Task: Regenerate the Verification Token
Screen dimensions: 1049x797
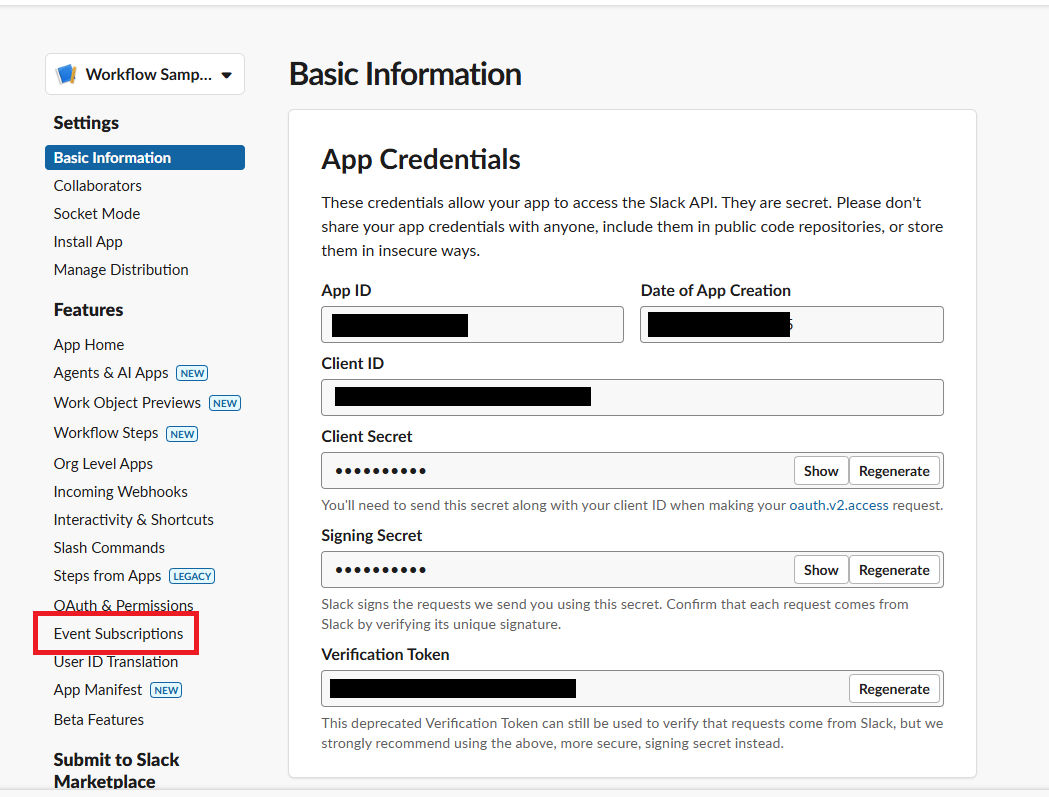Action: click(894, 689)
